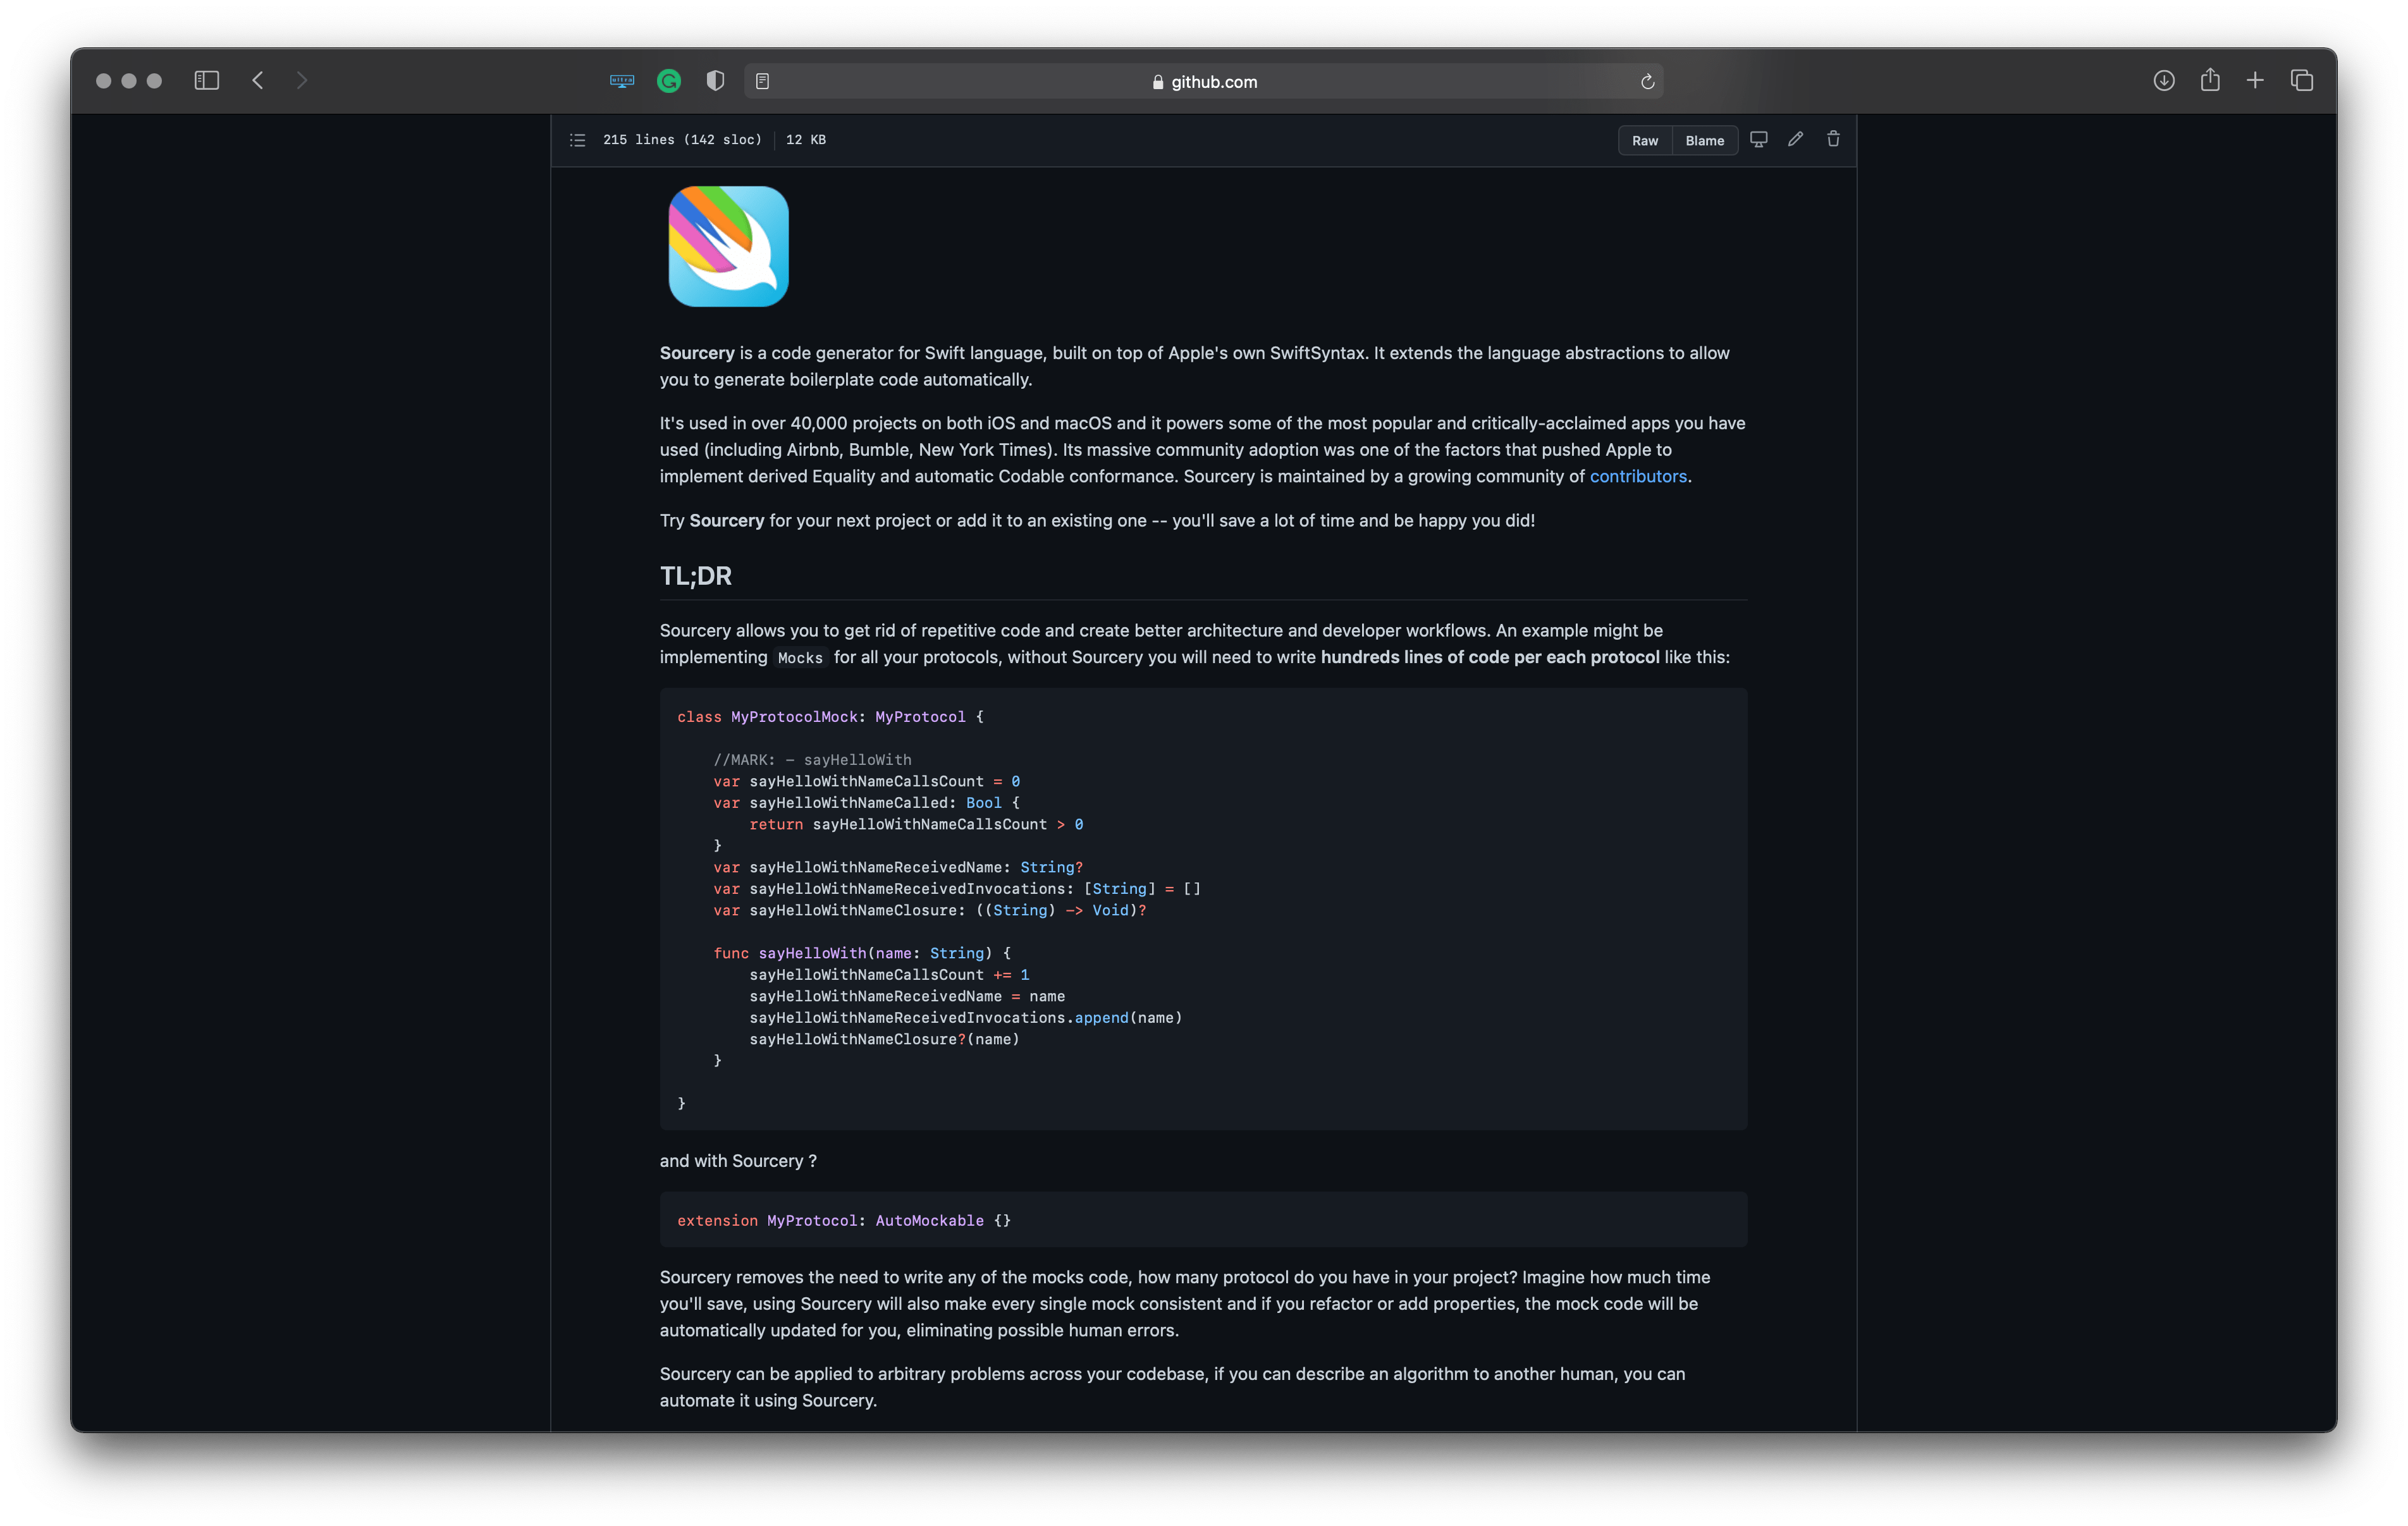Click the '12 KB' file size text

[806, 140]
